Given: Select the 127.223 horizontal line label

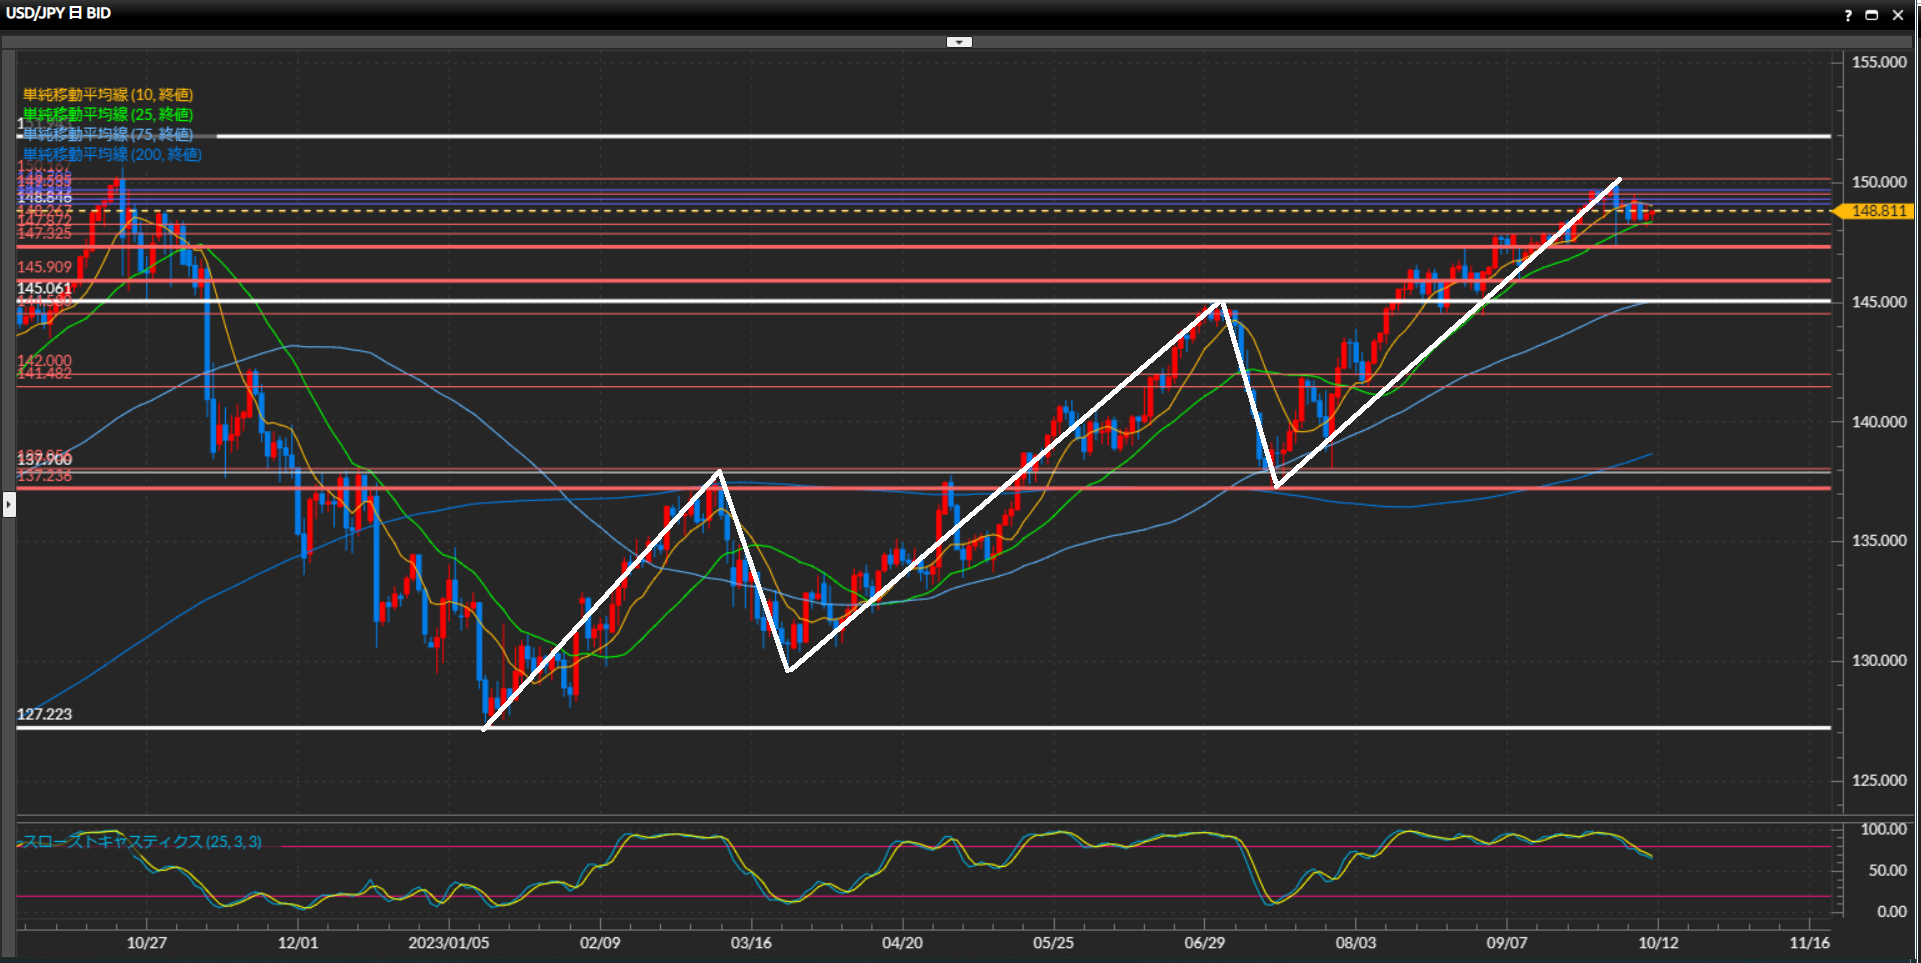Looking at the screenshot, I should pyautogui.click(x=45, y=714).
